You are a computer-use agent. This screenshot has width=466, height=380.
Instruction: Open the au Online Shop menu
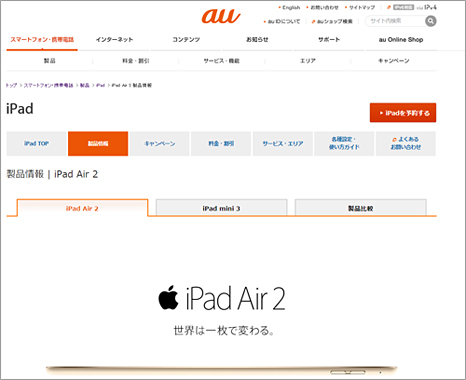tap(401, 40)
